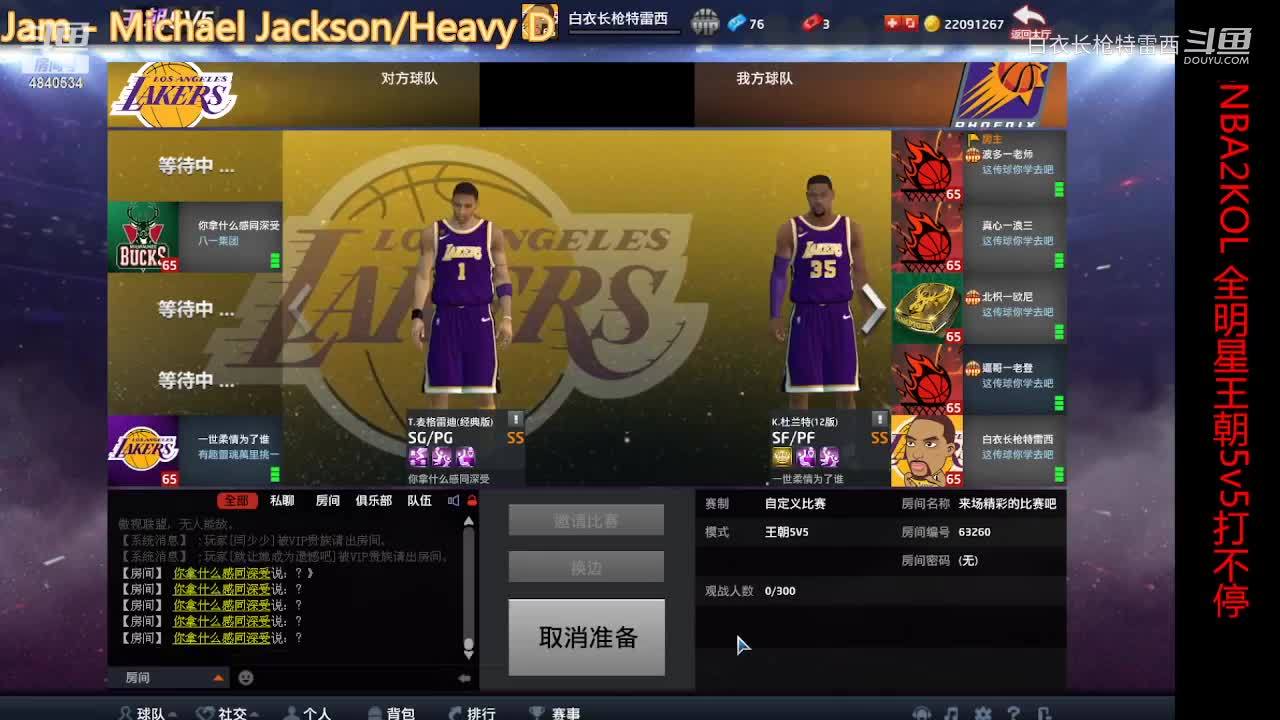Click flame basketball avatar of 真心一浪三
The image size is (1280, 720).
927,237
